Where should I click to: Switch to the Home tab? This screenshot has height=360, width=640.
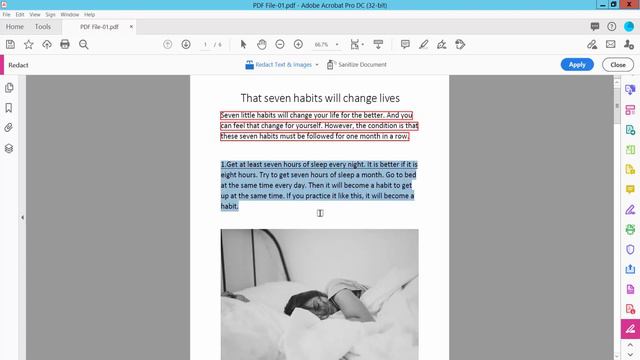click(x=15, y=27)
